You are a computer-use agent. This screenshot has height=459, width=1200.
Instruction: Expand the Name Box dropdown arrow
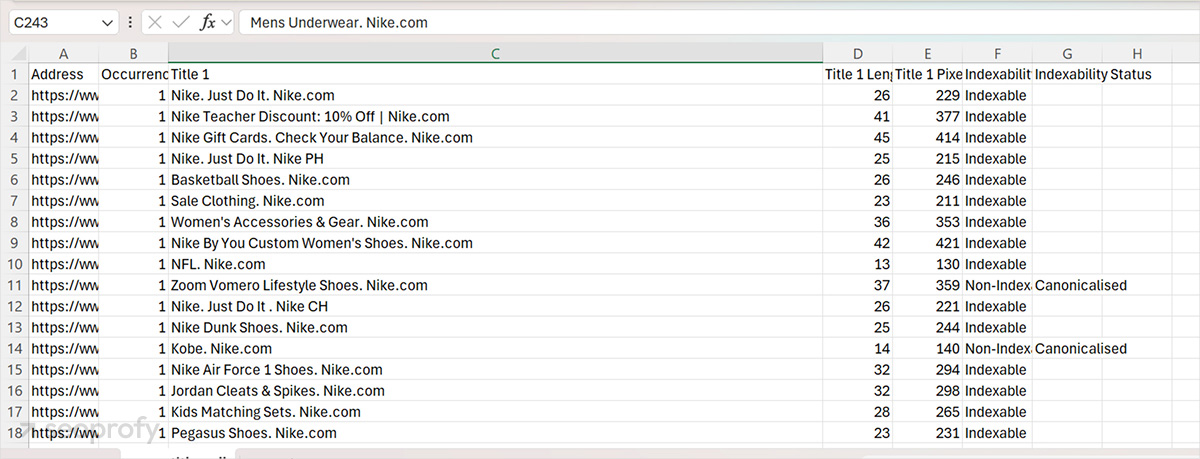pos(108,22)
